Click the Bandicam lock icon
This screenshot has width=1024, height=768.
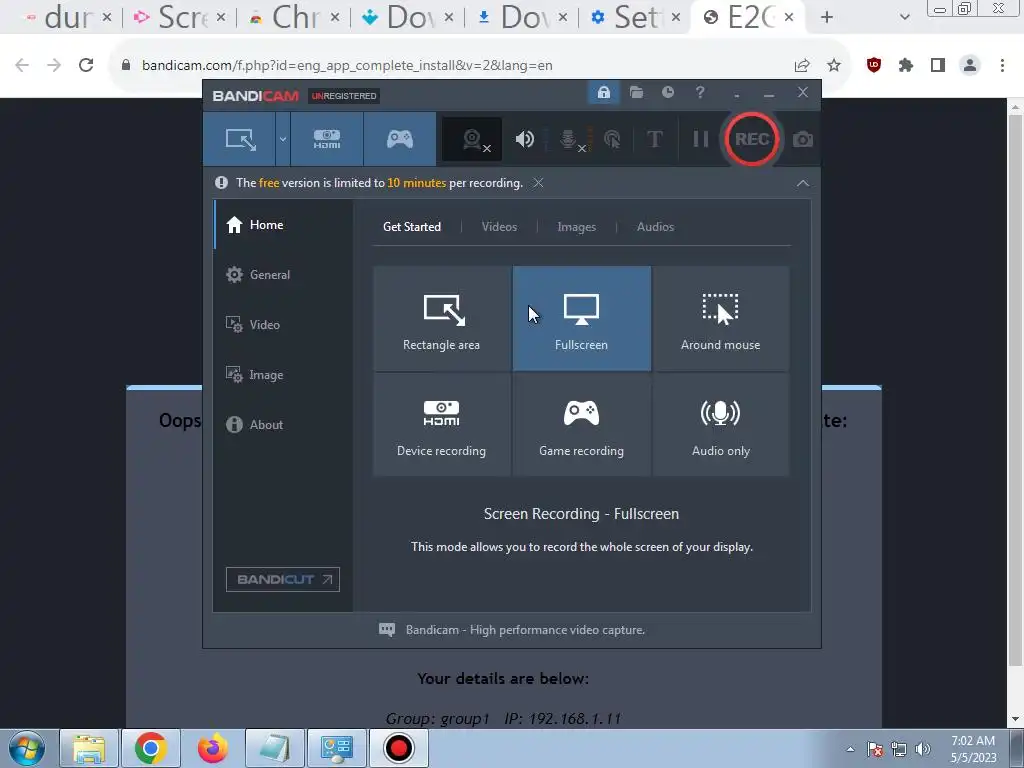(603, 92)
